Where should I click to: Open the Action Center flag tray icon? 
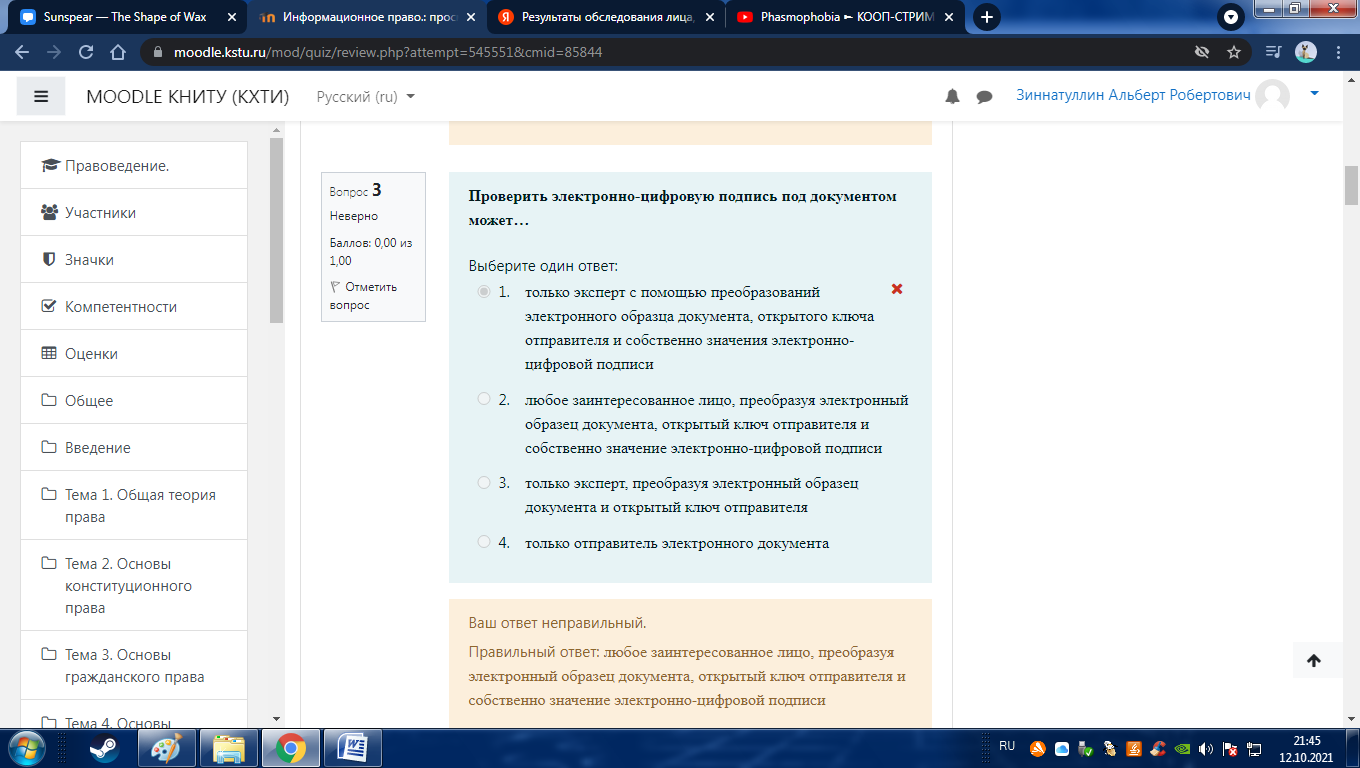1231,748
